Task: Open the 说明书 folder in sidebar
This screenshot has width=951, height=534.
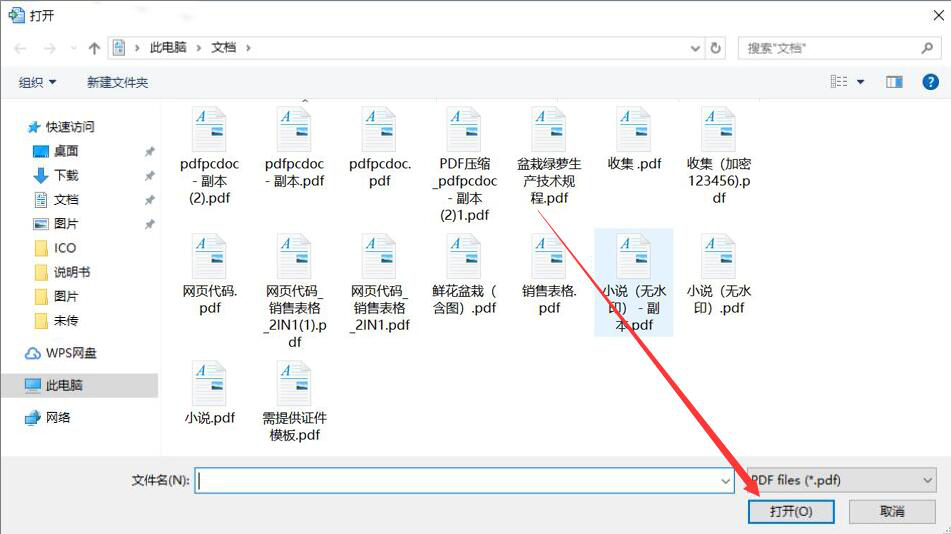Action: click(62, 272)
